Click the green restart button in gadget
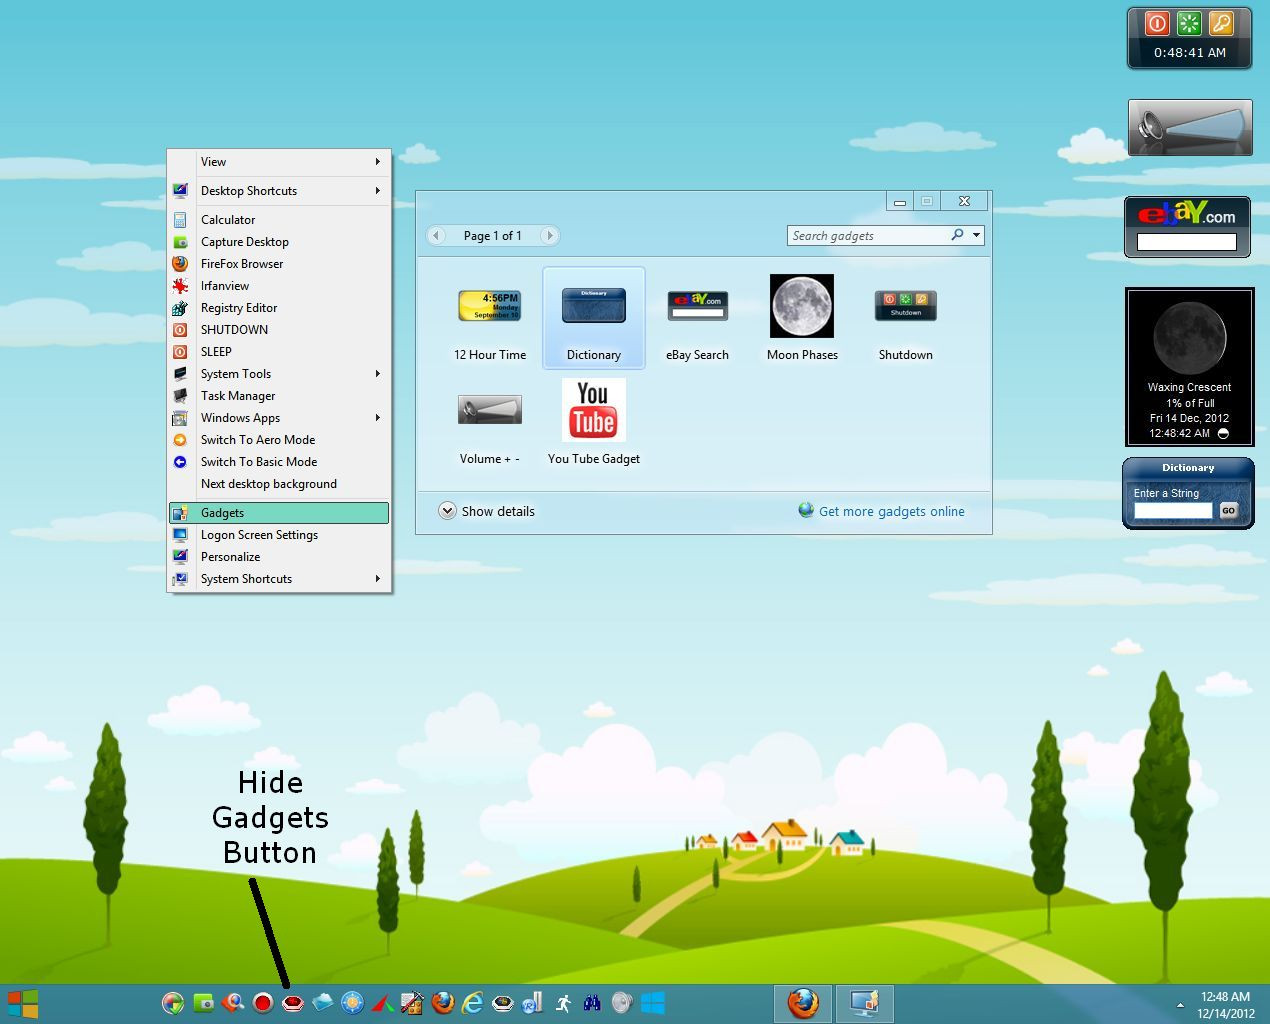The image size is (1270, 1024). (1189, 23)
